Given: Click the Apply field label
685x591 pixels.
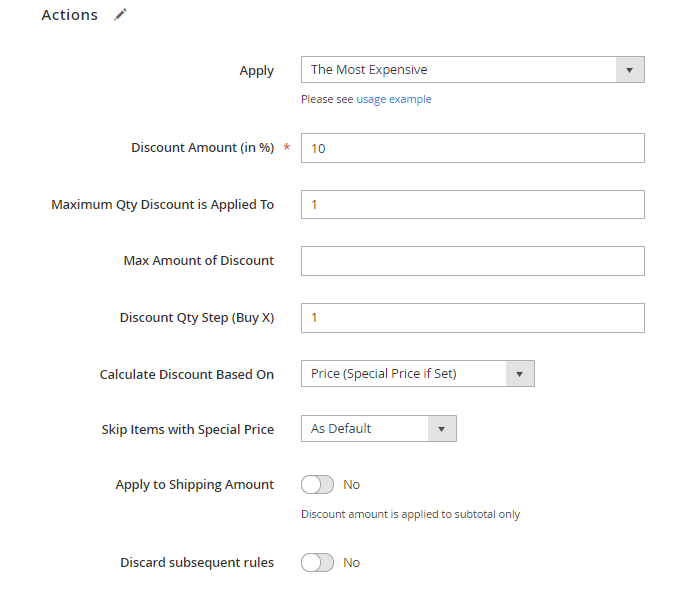Looking at the screenshot, I should click(x=256, y=71).
